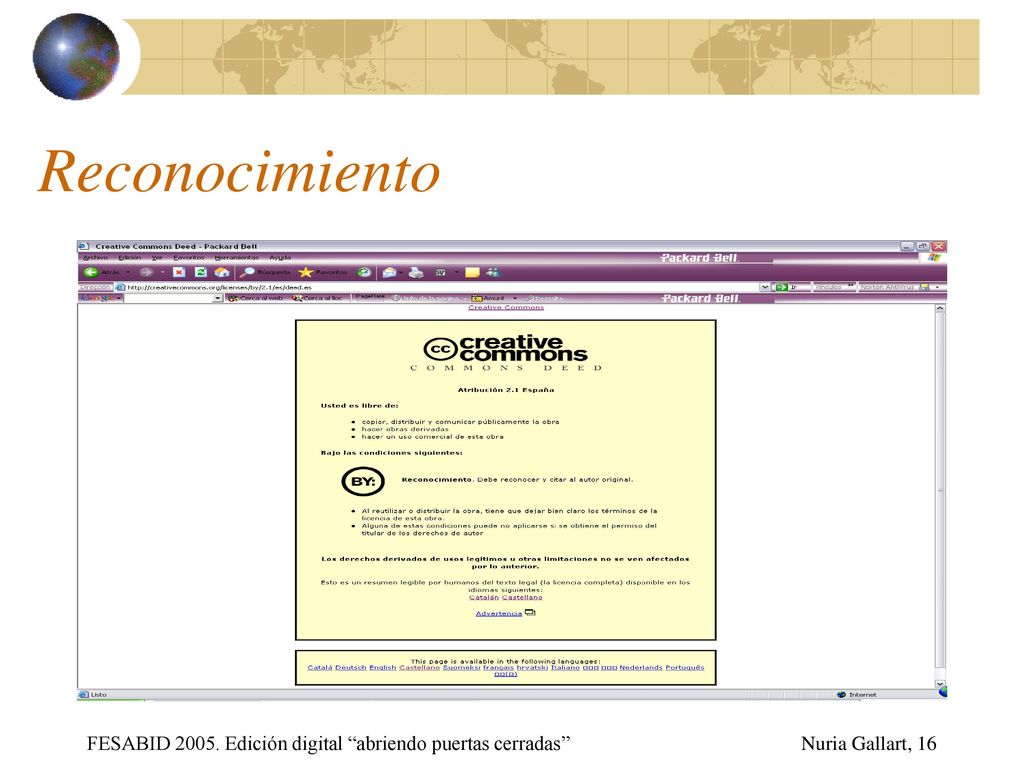Follow the Creative Commons top link
Screen dimensions: 1024x768
[x=506, y=307]
